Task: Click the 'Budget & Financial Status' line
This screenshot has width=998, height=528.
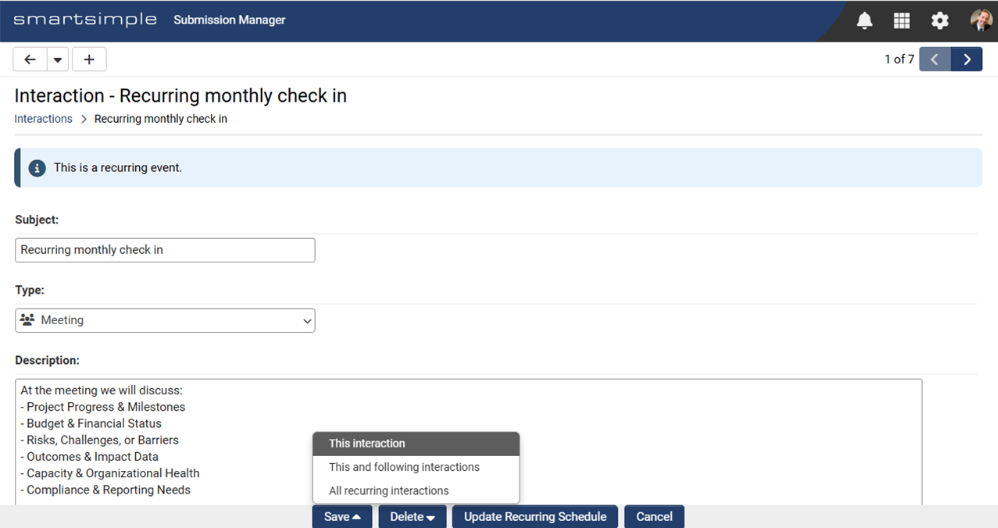Action: (x=91, y=424)
